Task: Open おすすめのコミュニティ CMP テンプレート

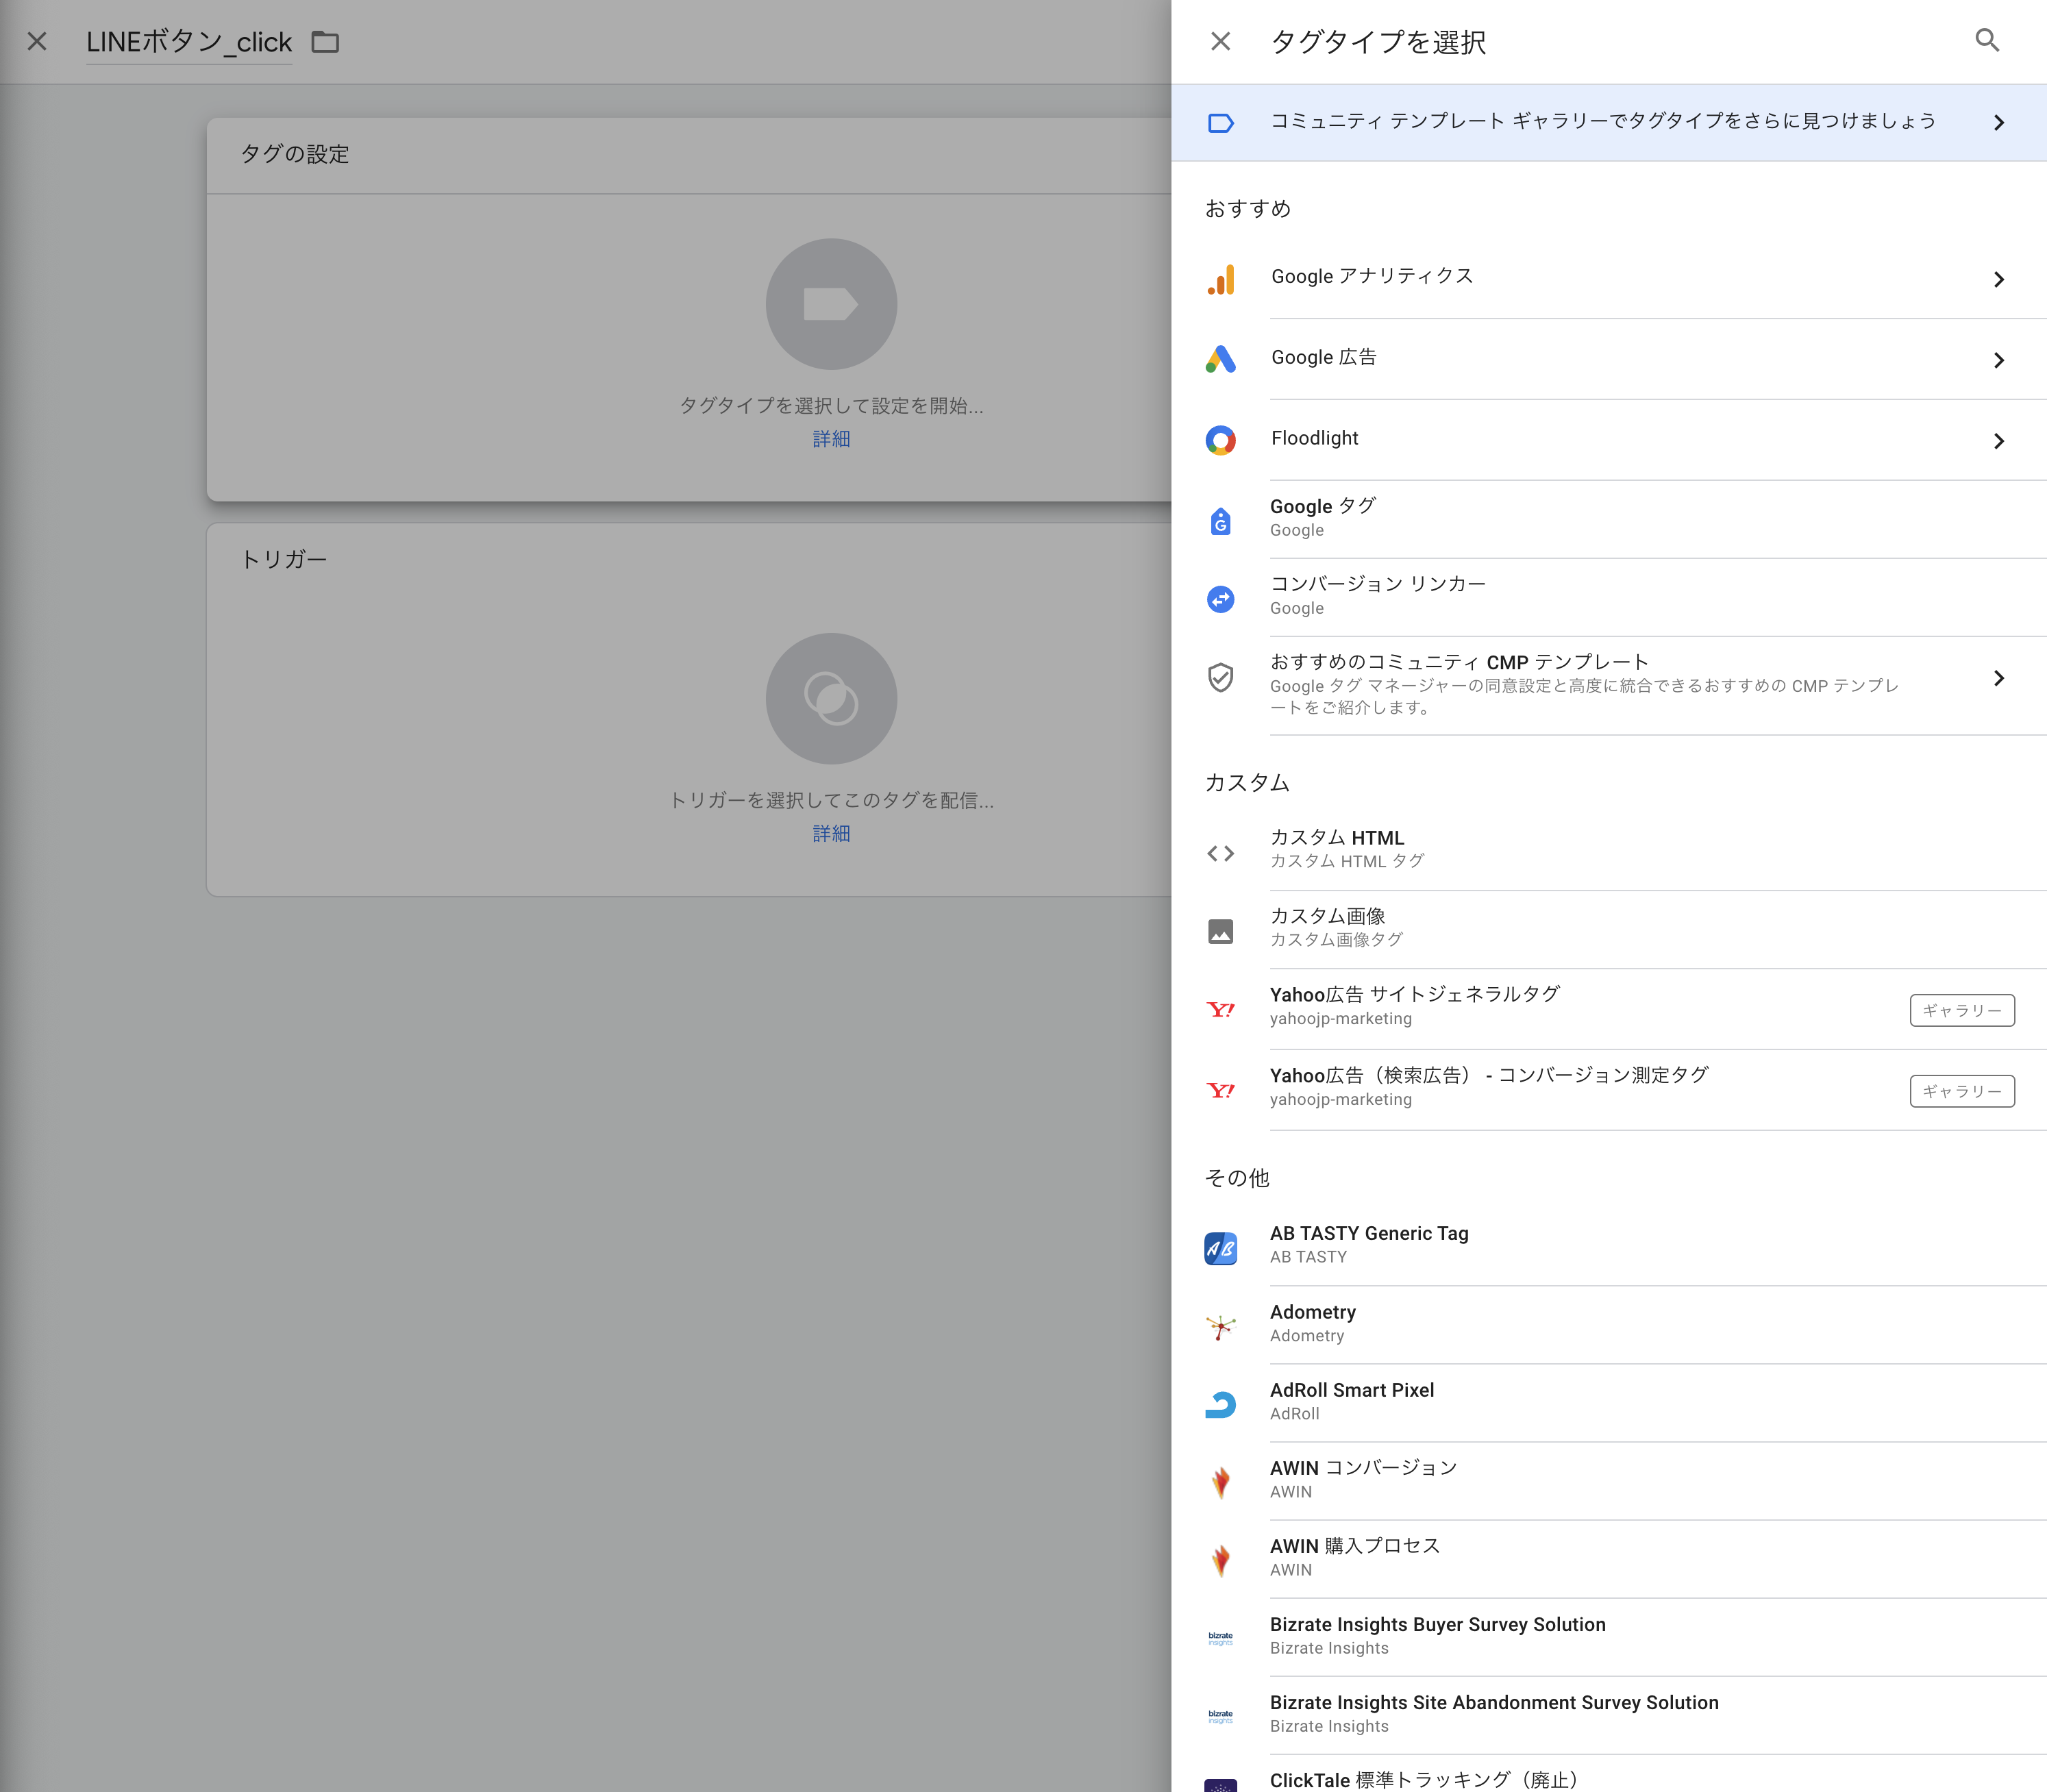Action: 1608,685
